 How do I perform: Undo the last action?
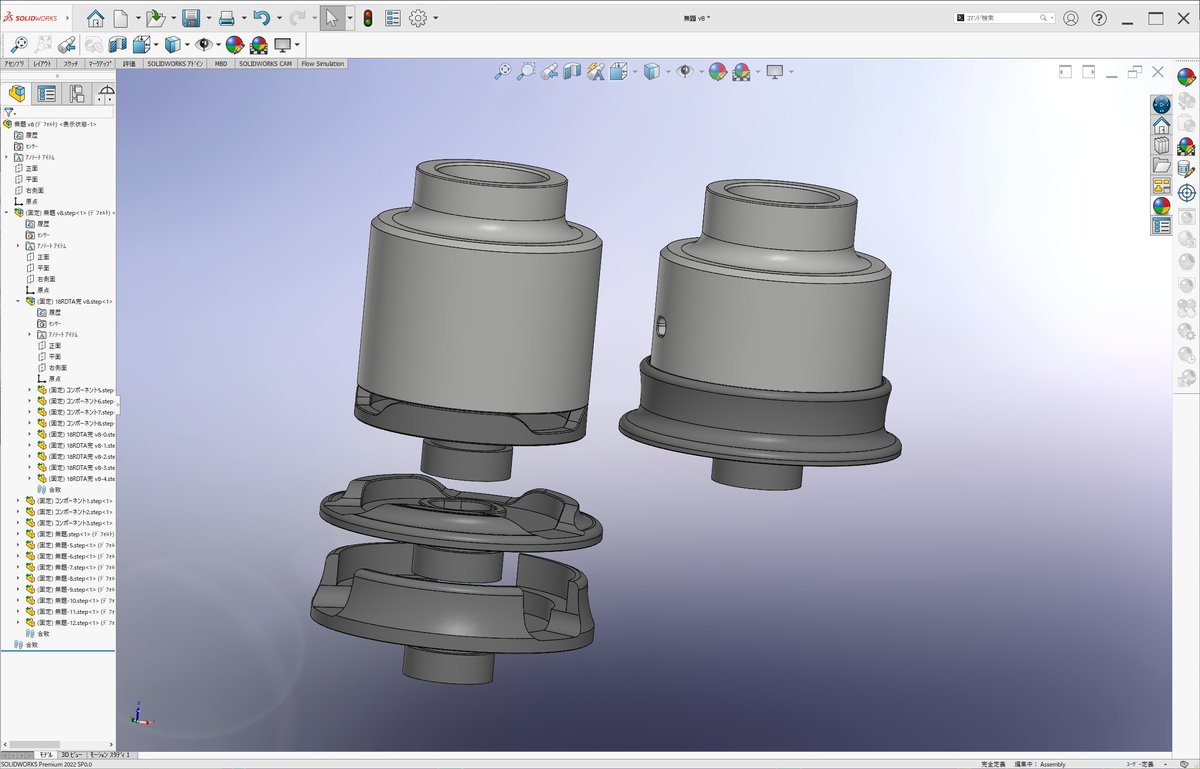[261, 18]
